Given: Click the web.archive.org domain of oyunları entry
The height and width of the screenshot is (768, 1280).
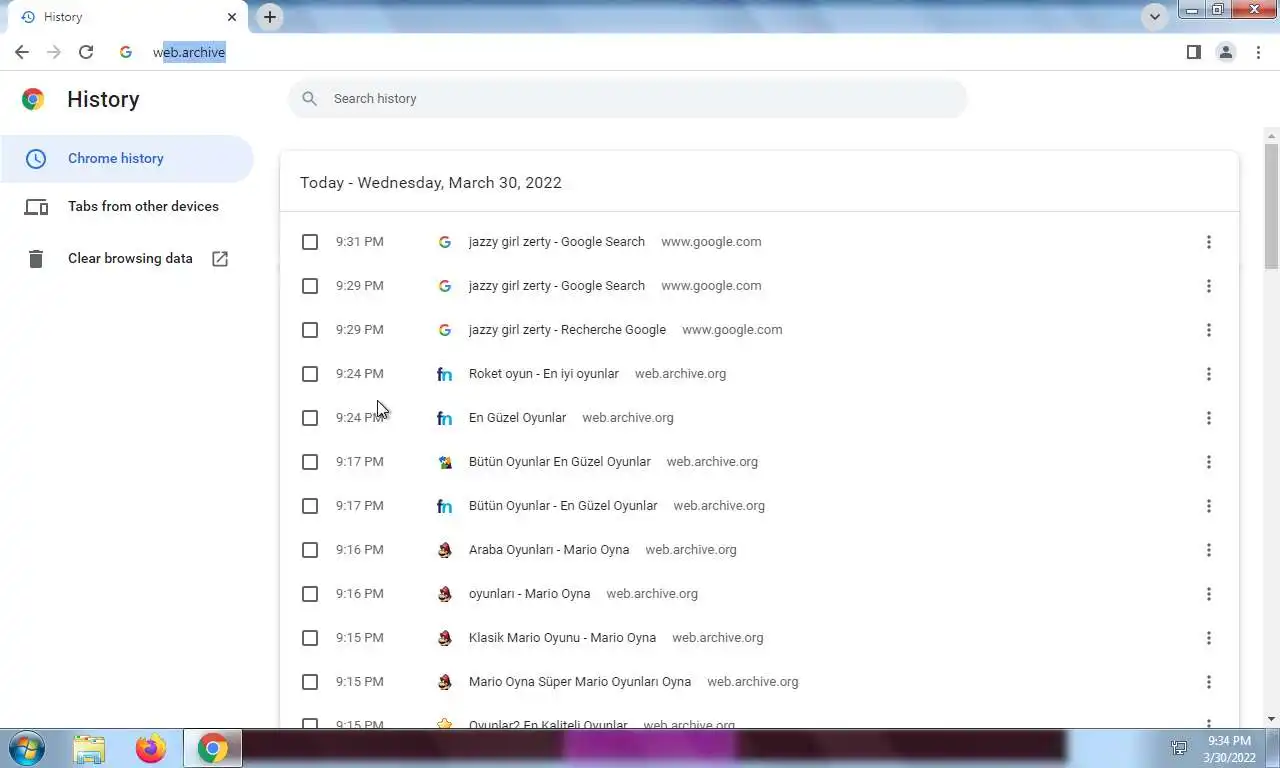Looking at the screenshot, I should click(x=652, y=594).
